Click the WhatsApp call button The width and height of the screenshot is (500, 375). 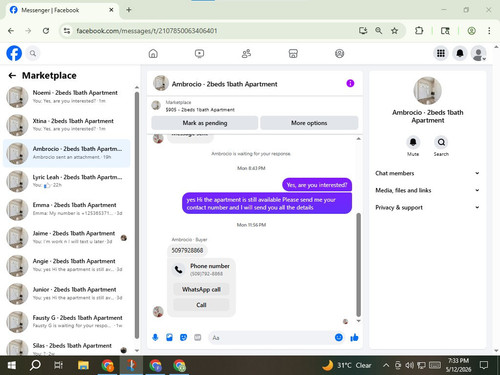201,289
